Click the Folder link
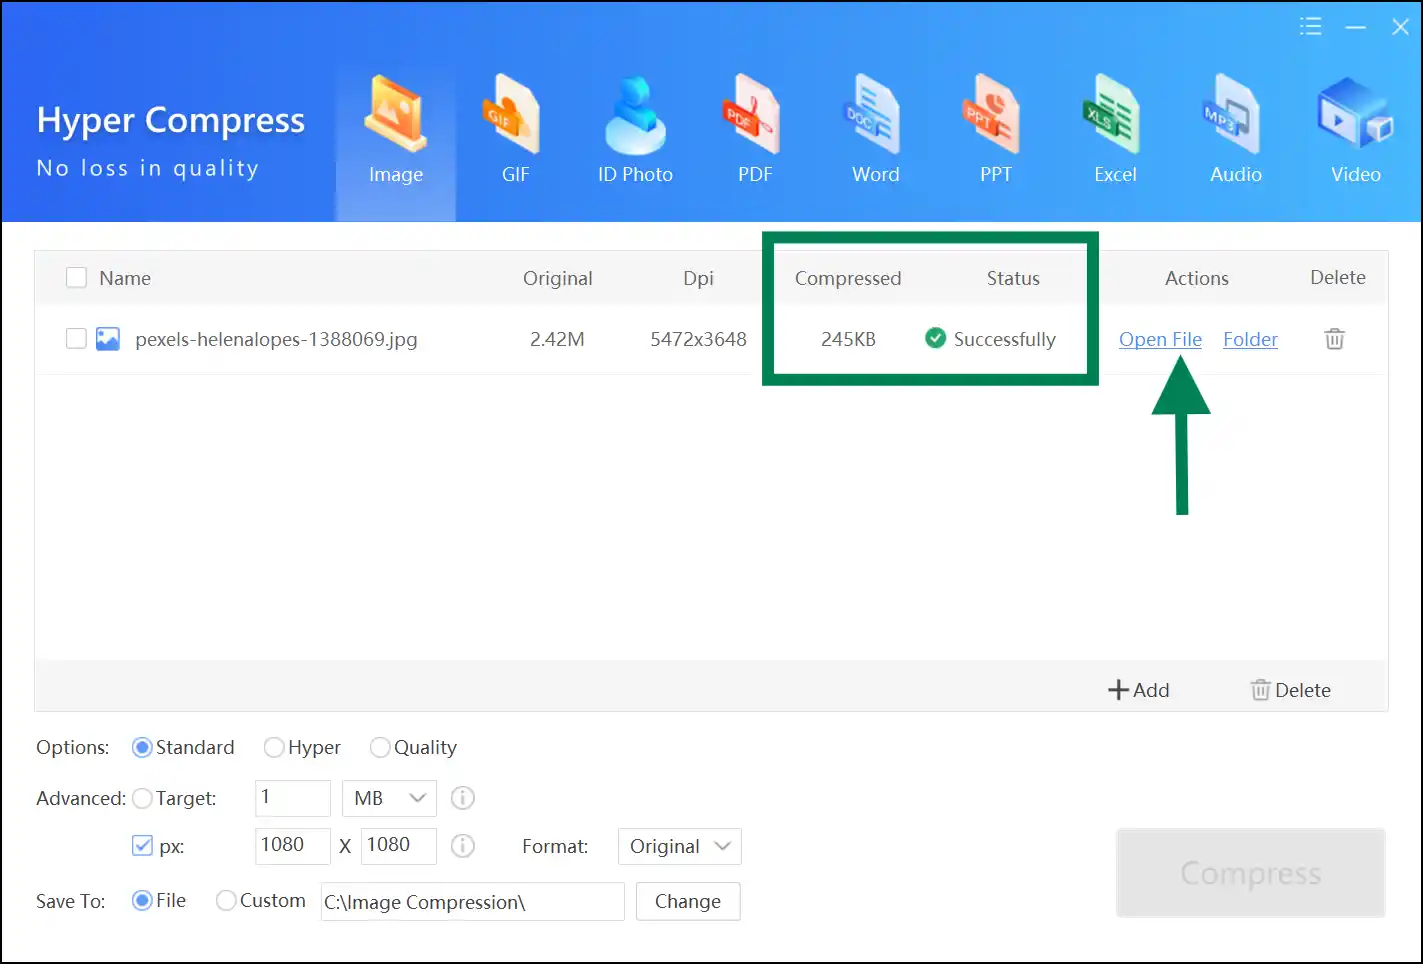 coord(1250,339)
